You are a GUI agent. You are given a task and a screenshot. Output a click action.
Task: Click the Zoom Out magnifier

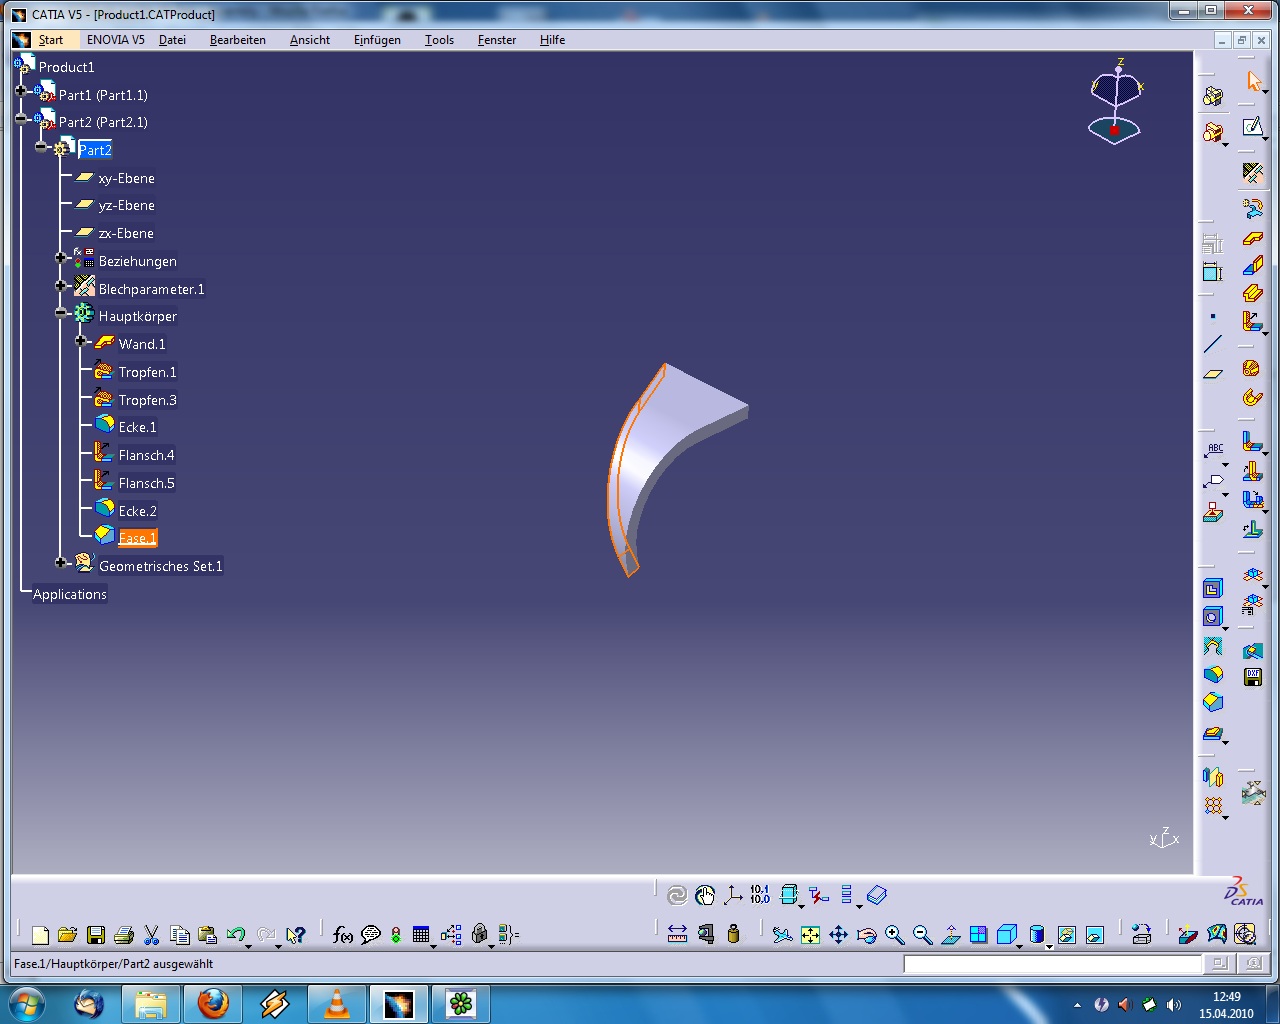pyautogui.click(x=923, y=935)
